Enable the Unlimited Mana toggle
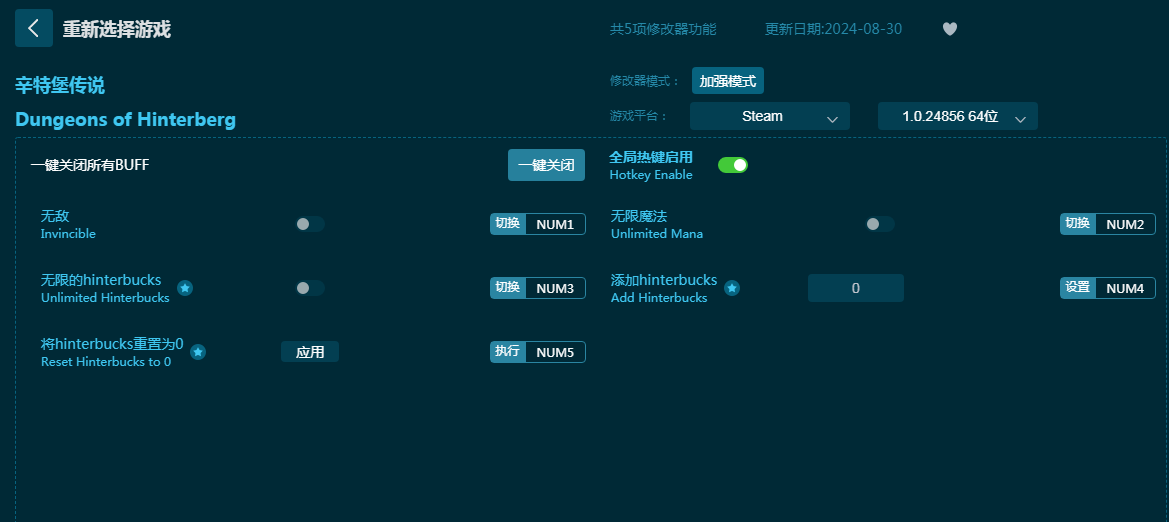Screen dimensions: 1169x522 pos(879,224)
